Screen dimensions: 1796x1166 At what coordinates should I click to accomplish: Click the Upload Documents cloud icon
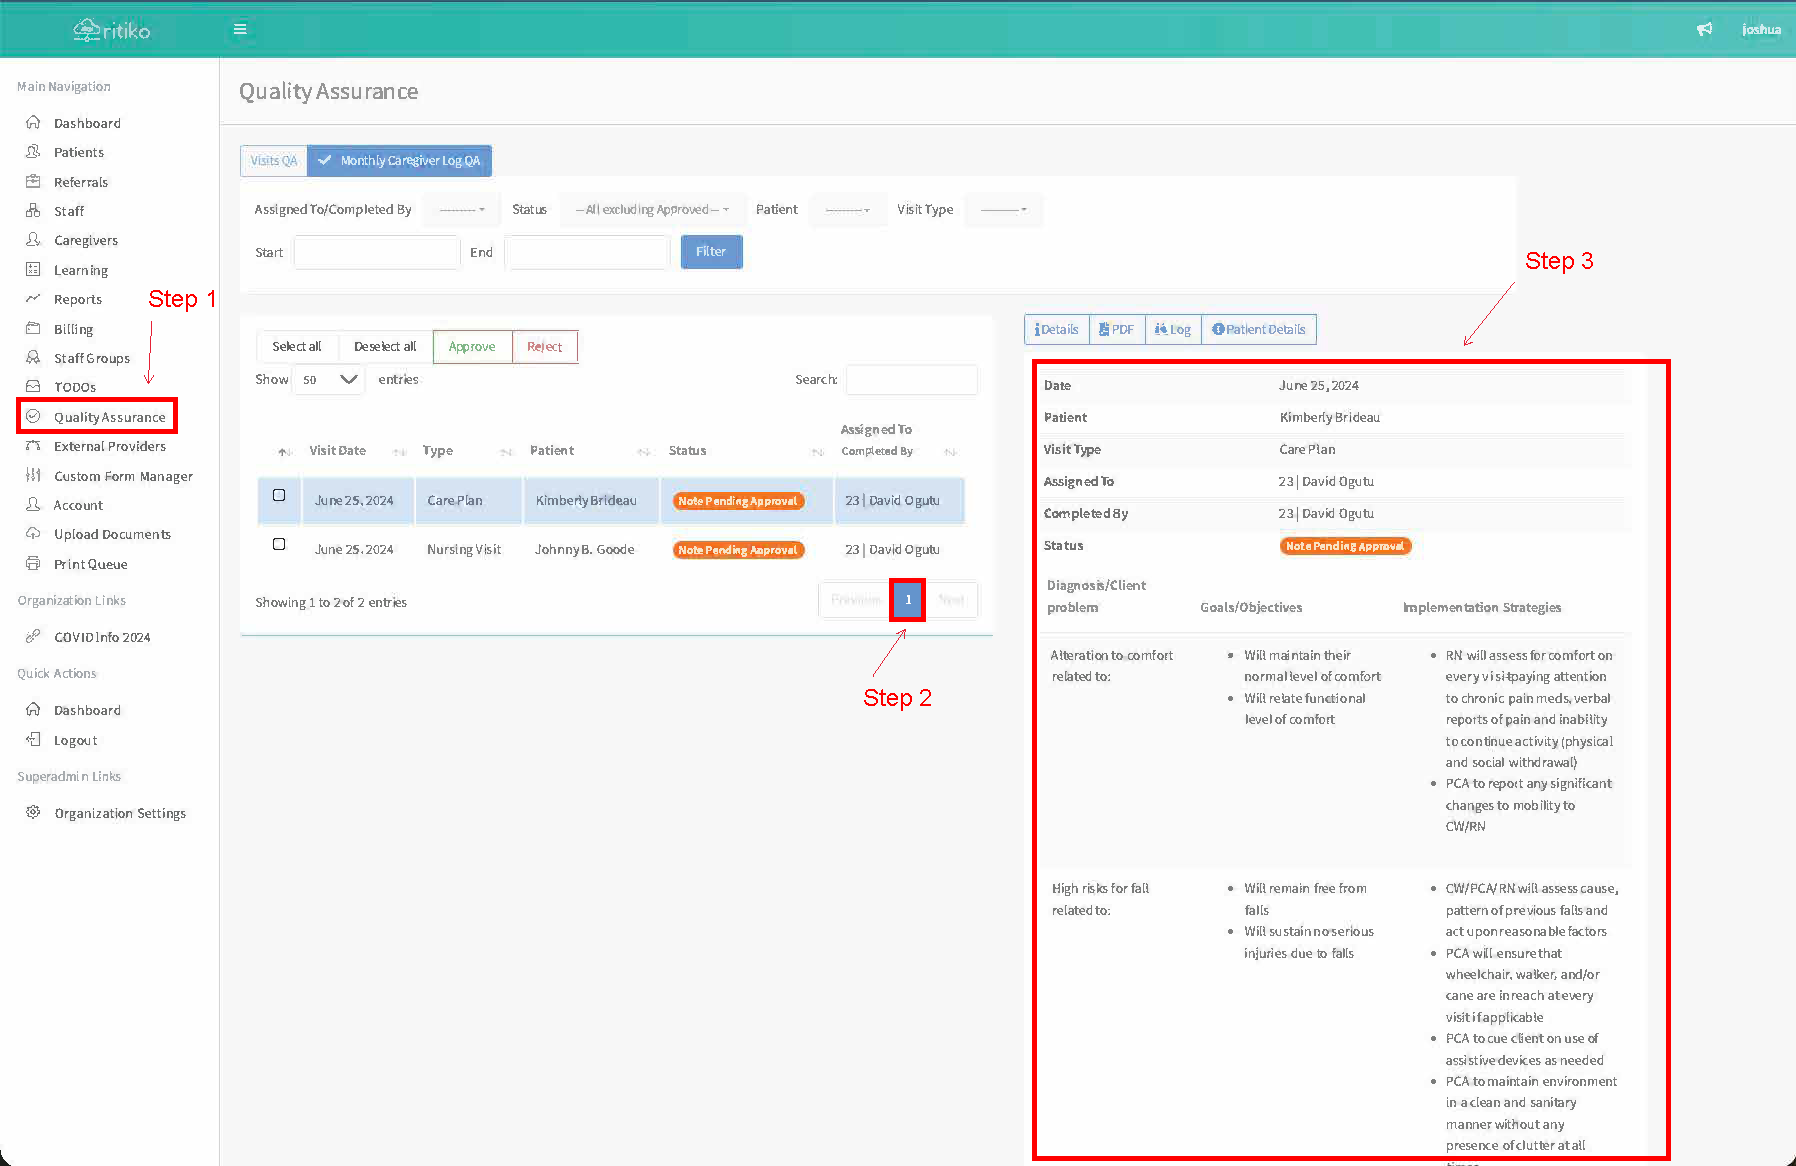pyautogui.click(x=33, y=534)
